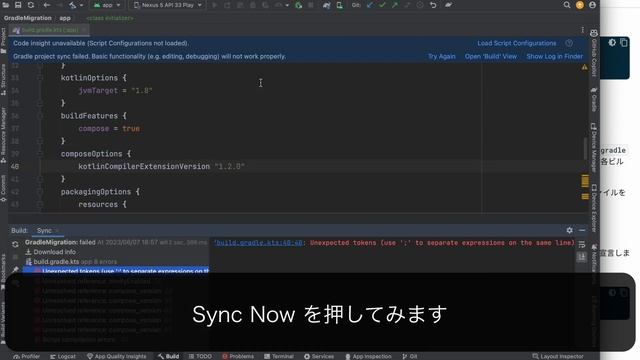Open the Project tool window
The image size is (640, 360).
tap(4, 41)
